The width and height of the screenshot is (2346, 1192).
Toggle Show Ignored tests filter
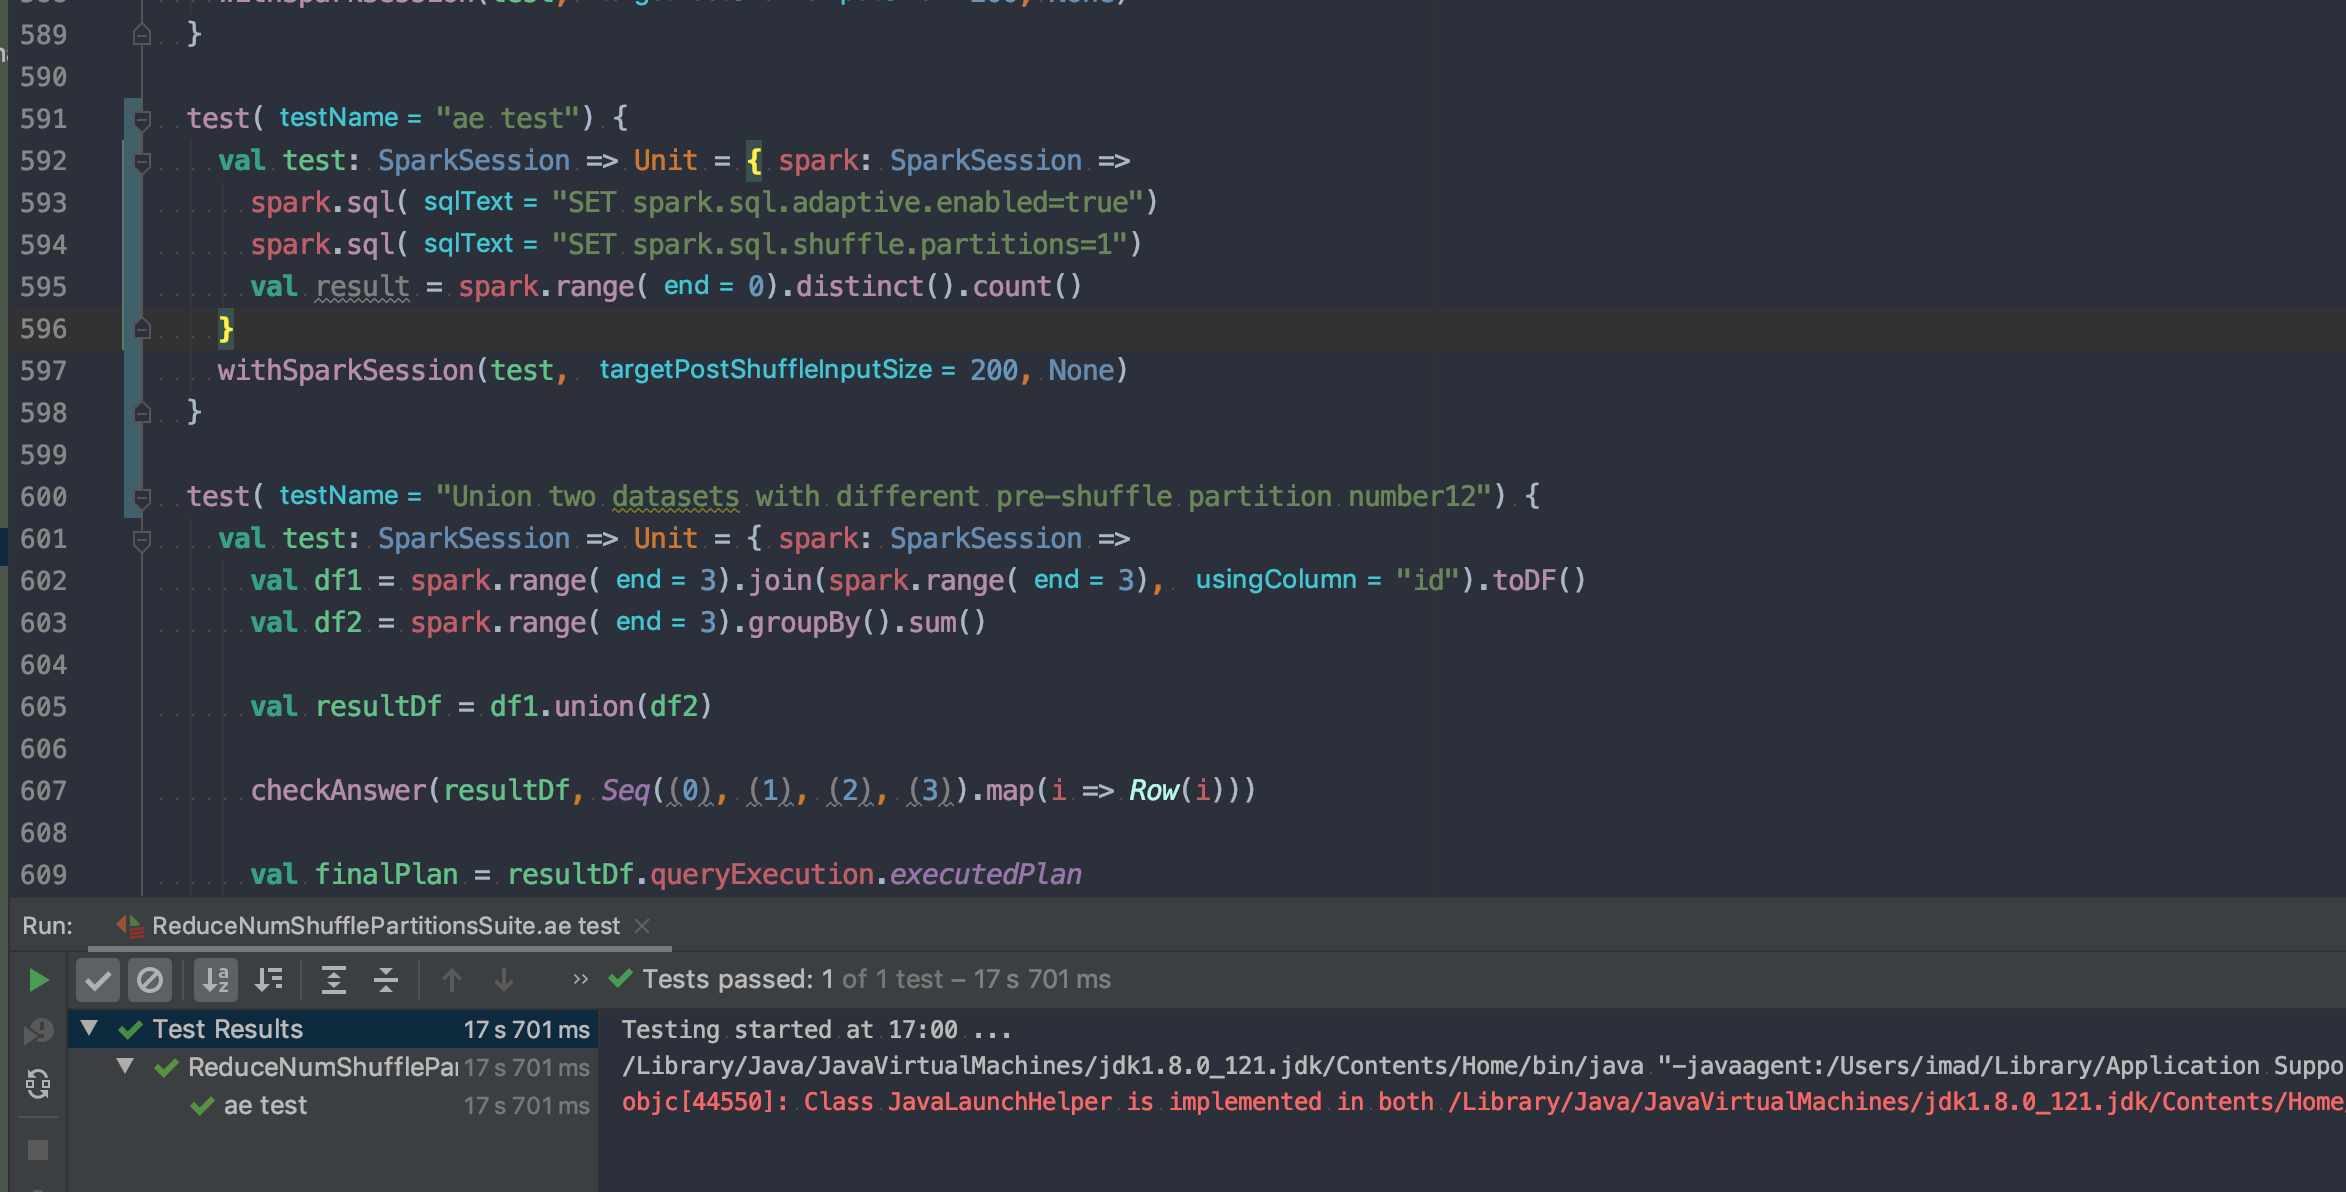point(150,980)
